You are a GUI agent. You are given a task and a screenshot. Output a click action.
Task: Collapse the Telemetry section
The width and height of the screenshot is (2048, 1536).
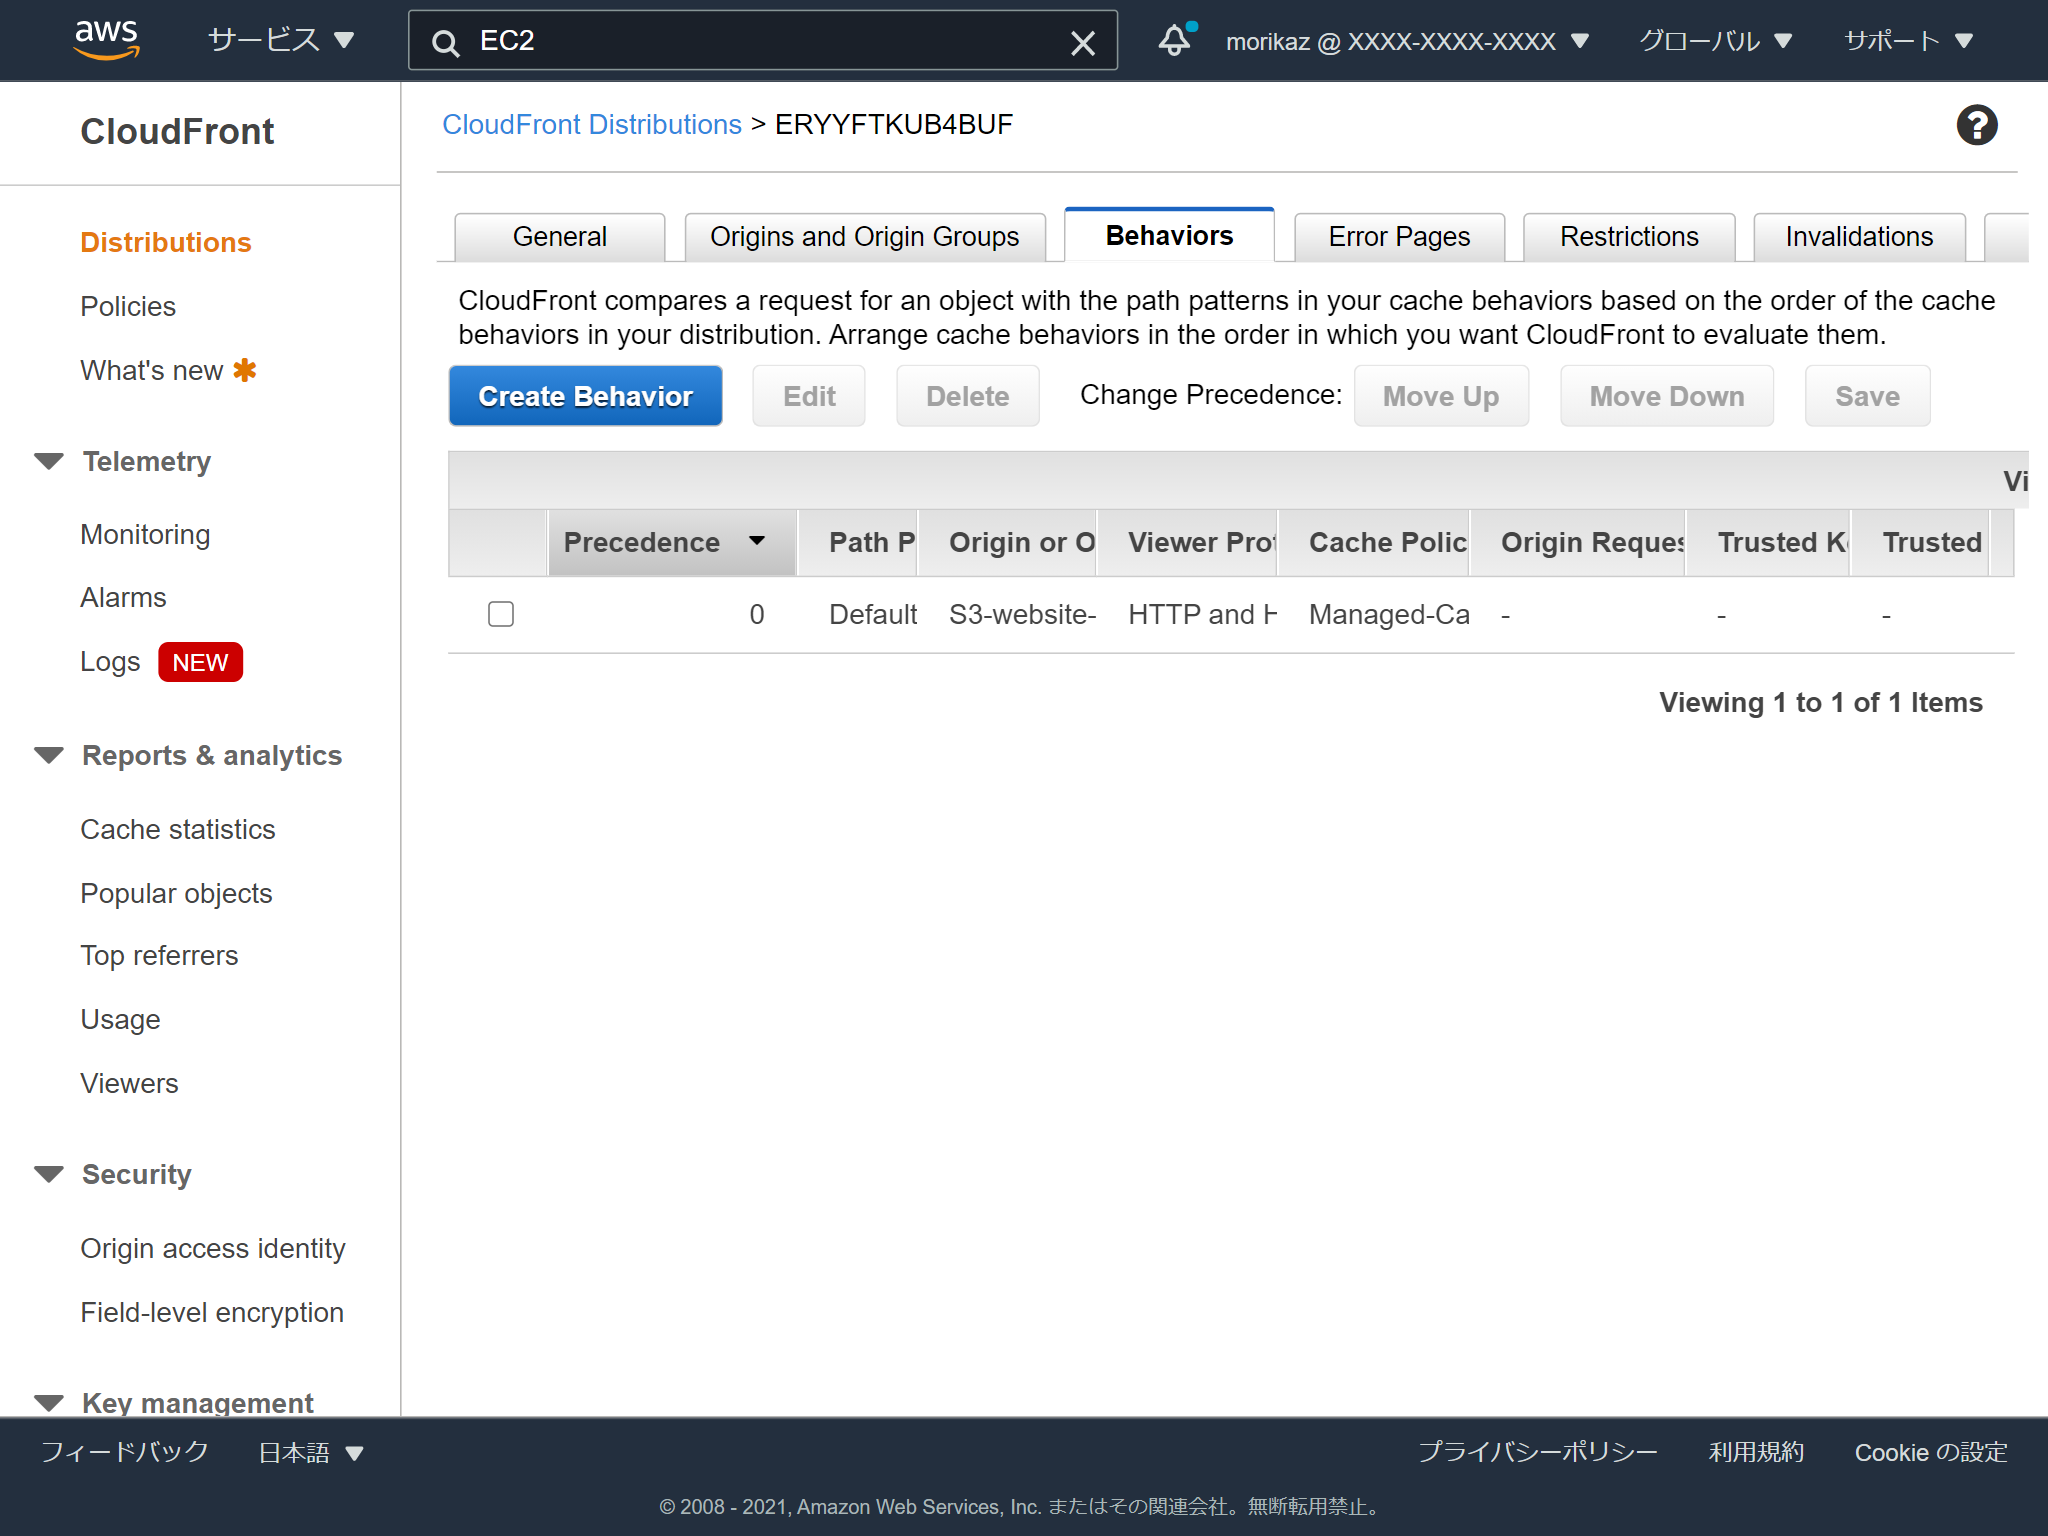pos(50,461)
